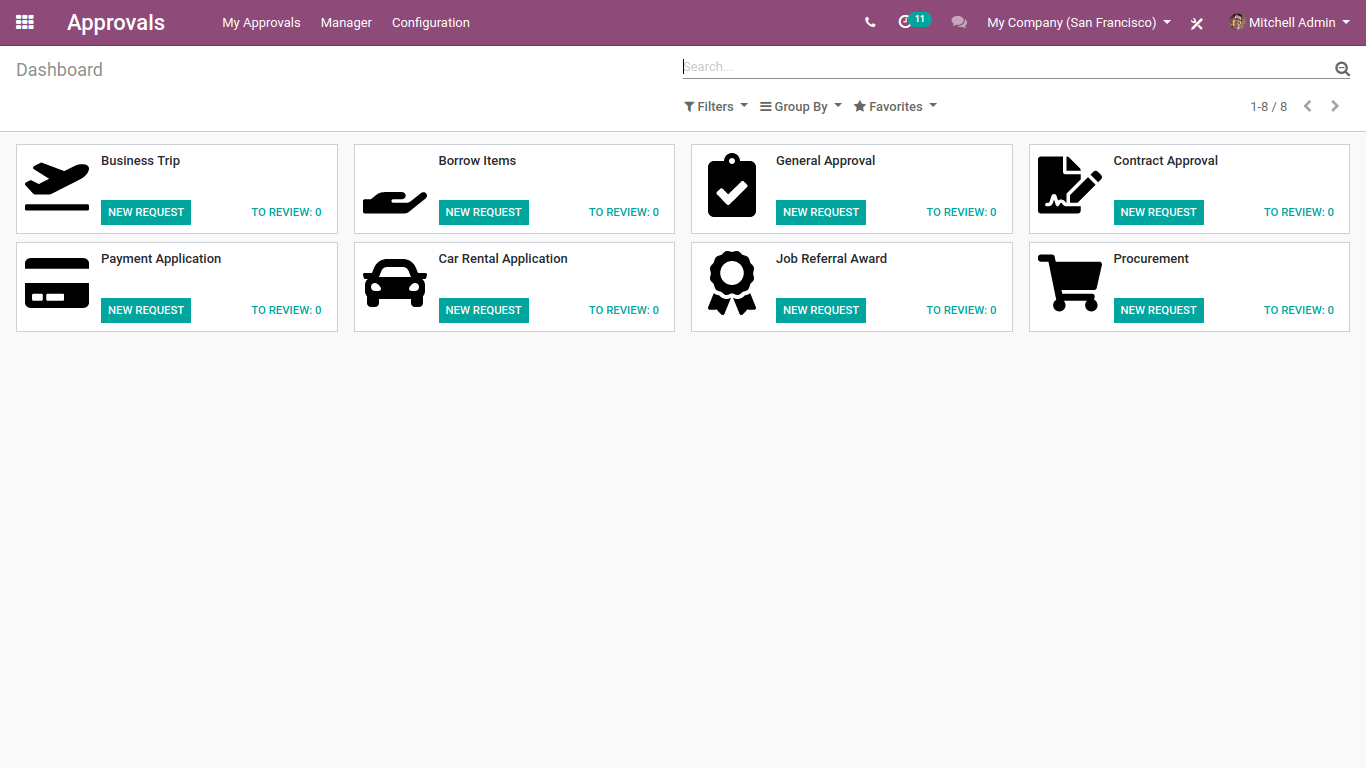The height and width of the screenshot is (768, 1366).
Task: Open Borrow Items To Review link
Action: (x=624, y=212)
